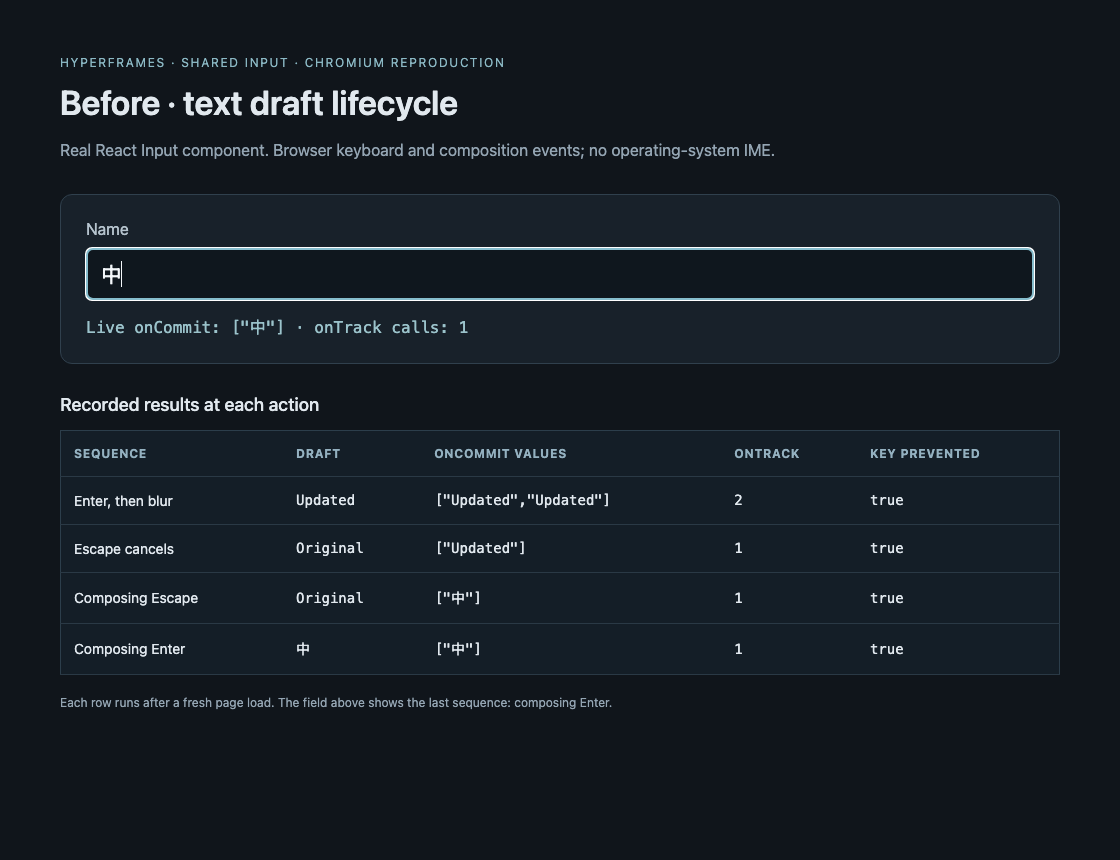Viewport: 1120px width, 860px height.
Task: Select the 'Composing Enter' row label
Action: click(129, 649)
